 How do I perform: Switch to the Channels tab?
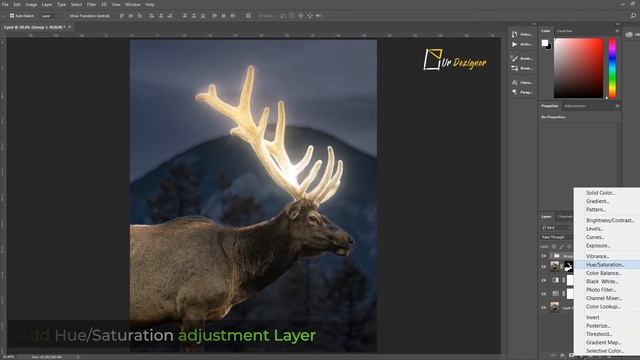click(x=565, y=217)
